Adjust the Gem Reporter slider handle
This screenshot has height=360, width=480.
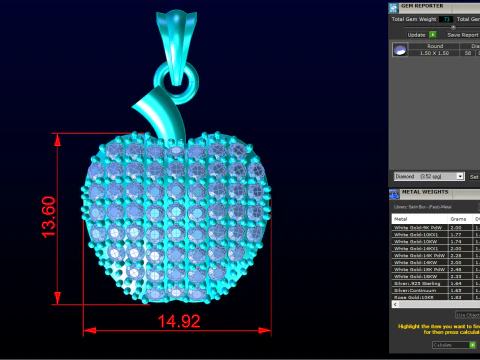coord(453,27)
